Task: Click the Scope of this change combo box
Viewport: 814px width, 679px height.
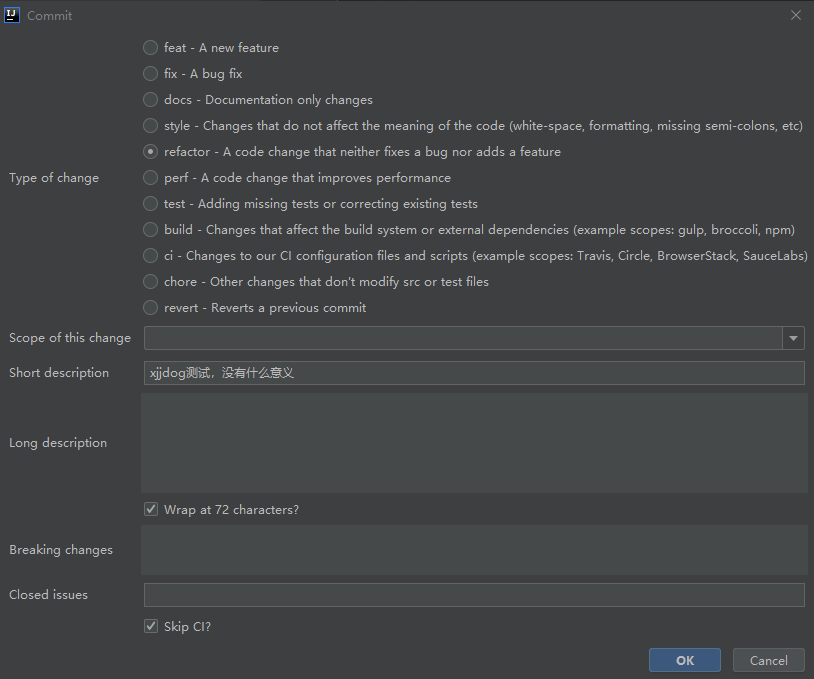Action: [x=462, y=338]
